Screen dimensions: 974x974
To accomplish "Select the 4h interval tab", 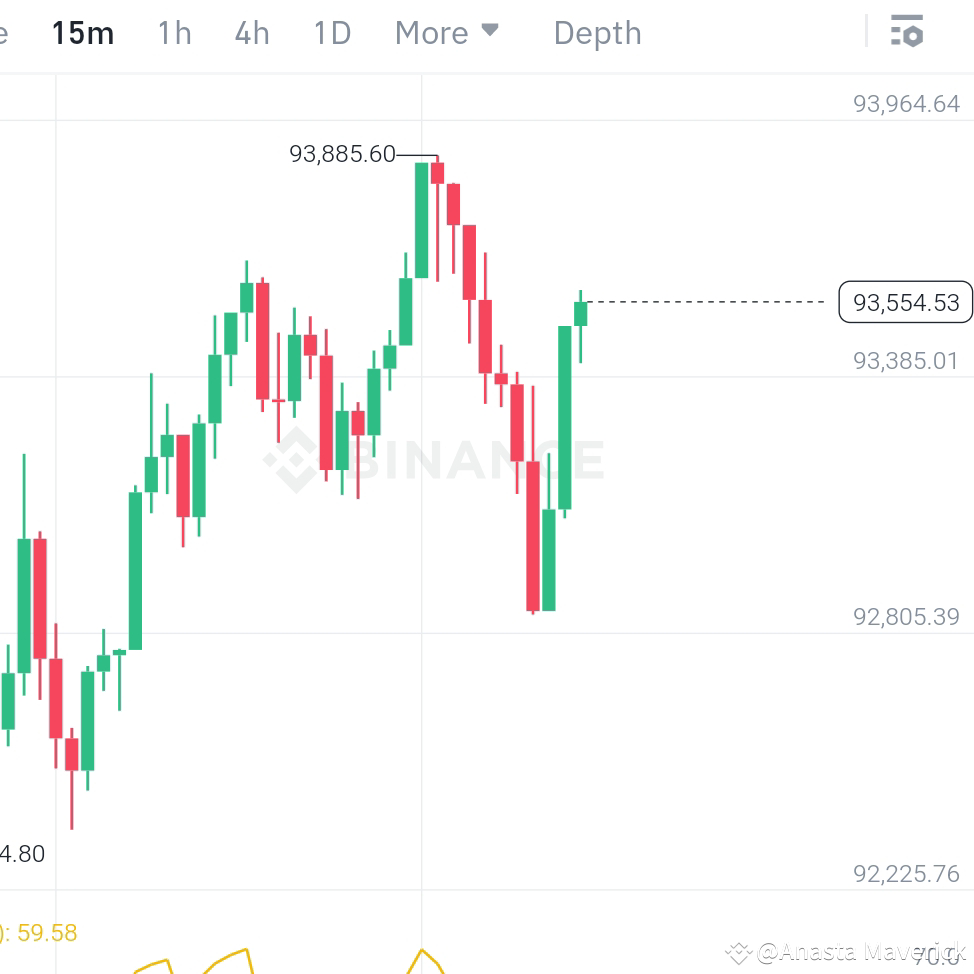I will click(251, 32).
